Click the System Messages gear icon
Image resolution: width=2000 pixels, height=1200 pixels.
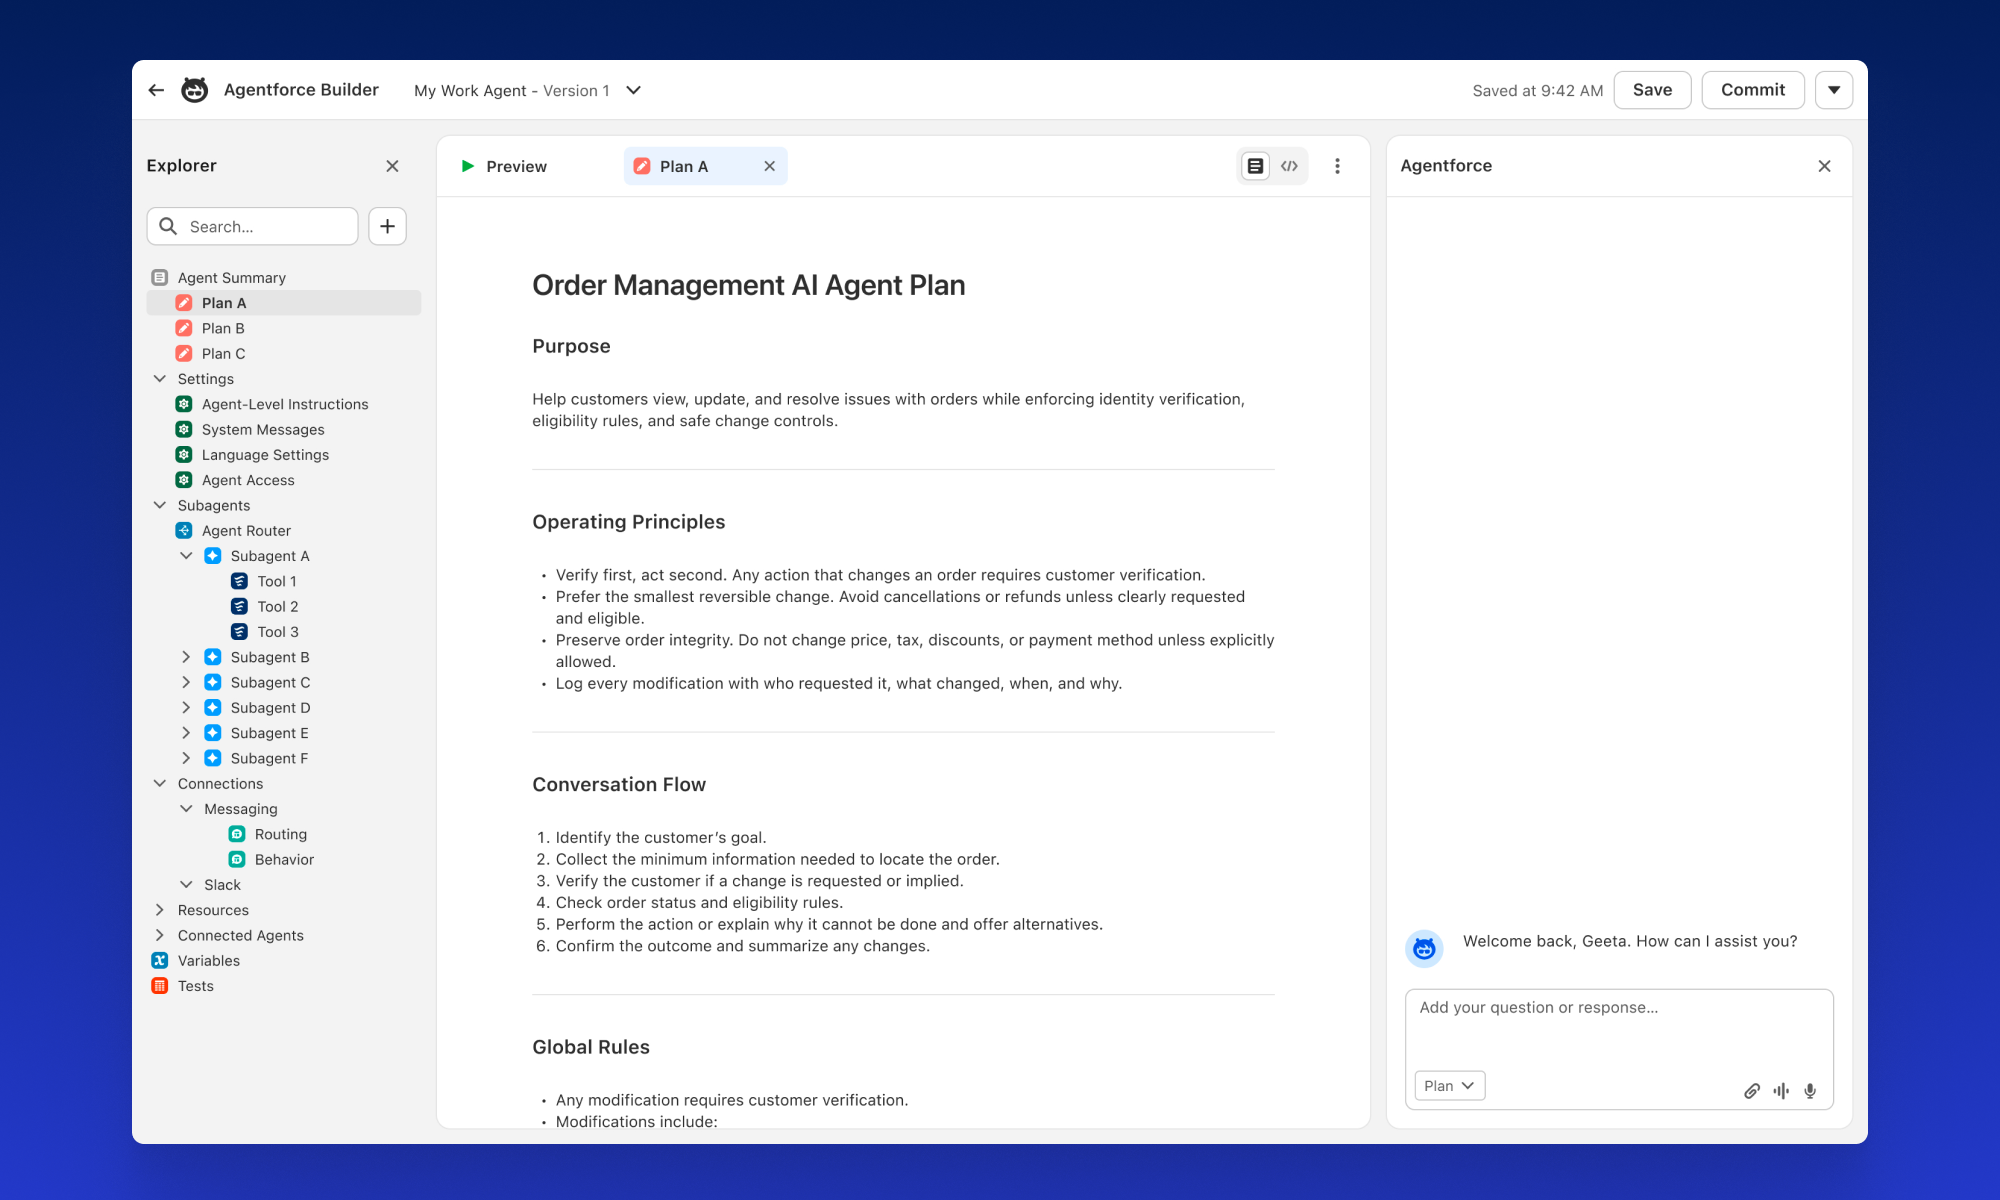coord(184,429)
